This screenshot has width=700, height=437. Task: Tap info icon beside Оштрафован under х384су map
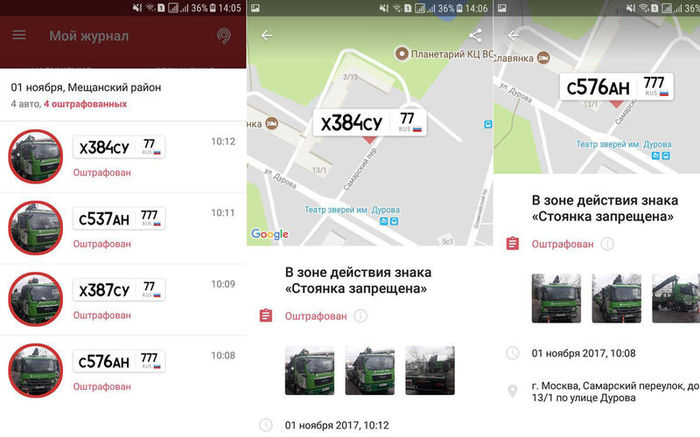361,316
